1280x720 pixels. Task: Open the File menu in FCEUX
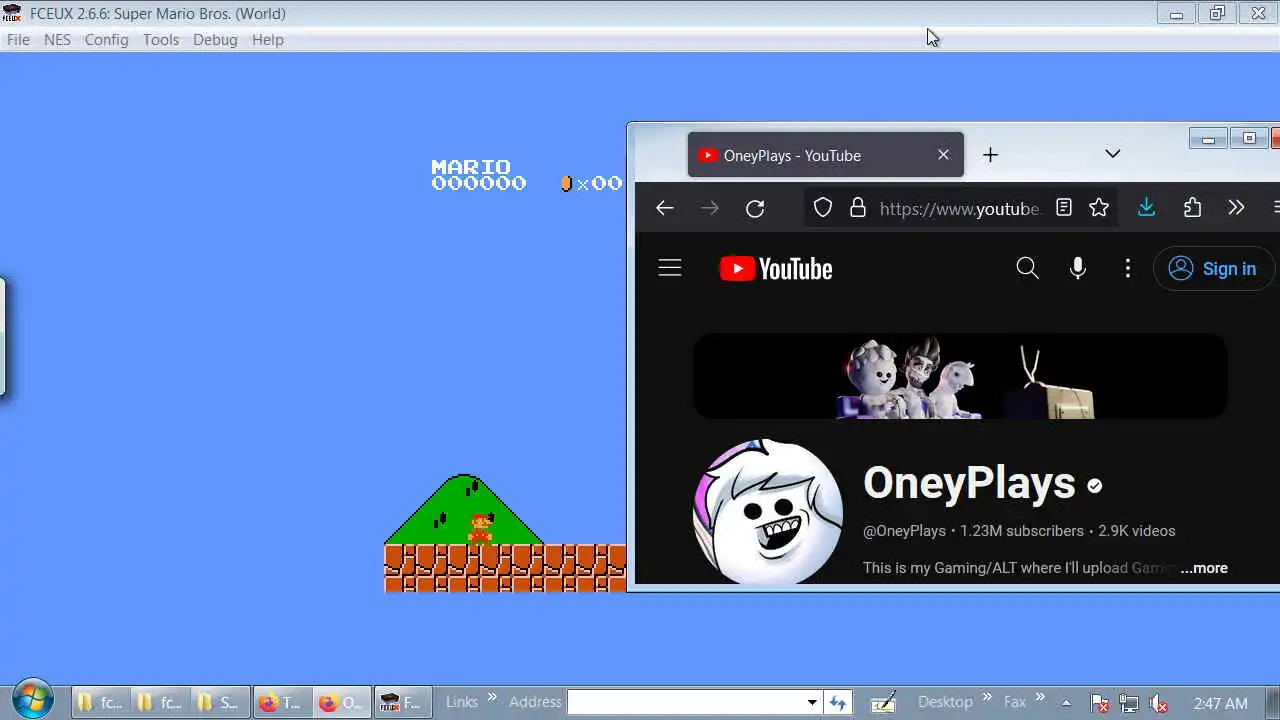(18, 40)
